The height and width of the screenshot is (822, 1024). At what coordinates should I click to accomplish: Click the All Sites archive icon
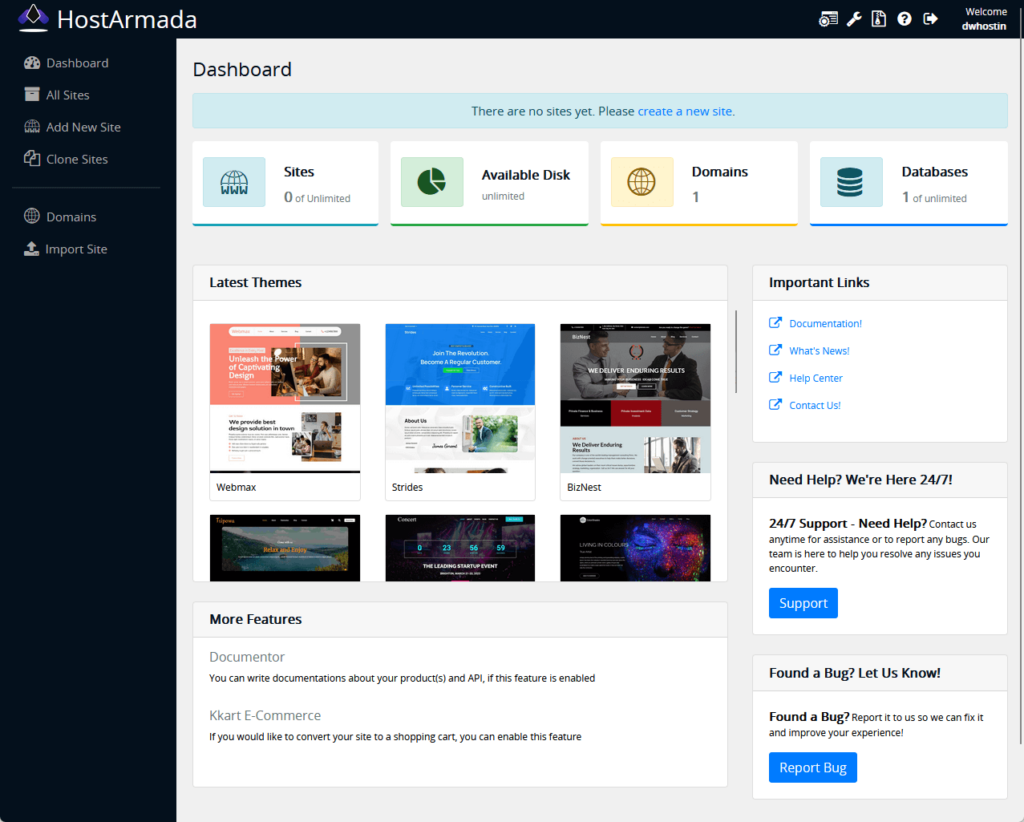coord(32,94)
